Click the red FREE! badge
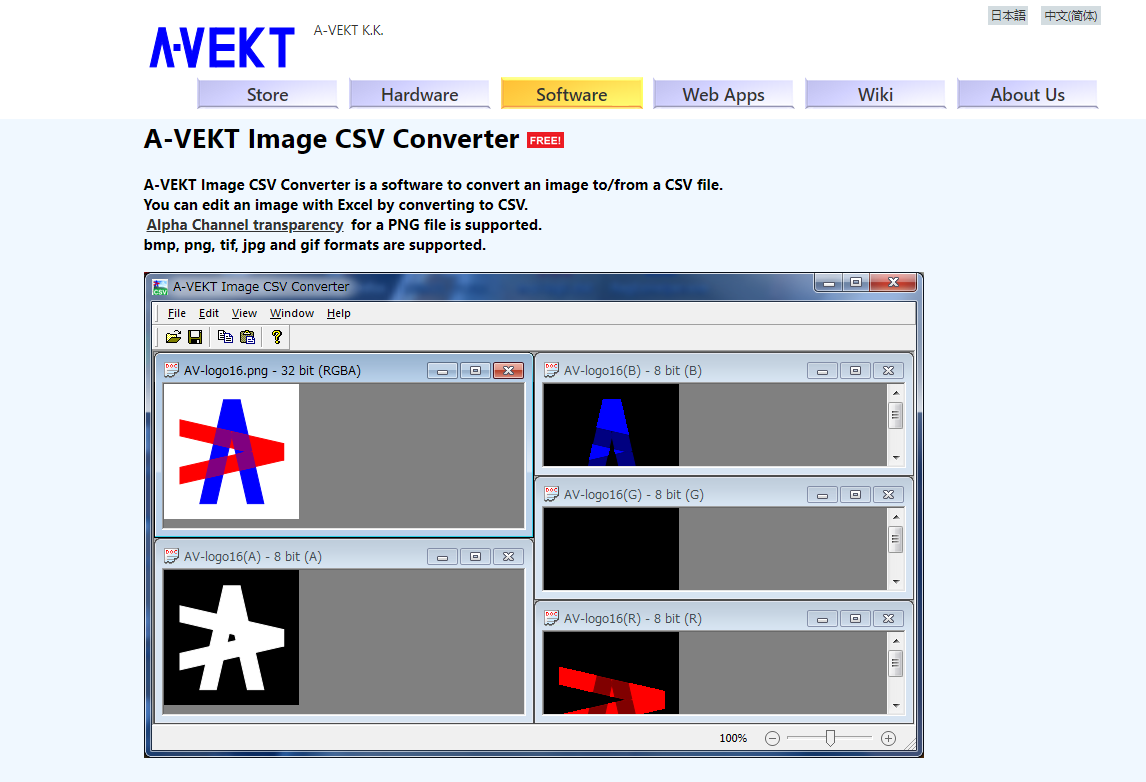1146x782 pixels. pyautogui.click(x=545, y=140)
